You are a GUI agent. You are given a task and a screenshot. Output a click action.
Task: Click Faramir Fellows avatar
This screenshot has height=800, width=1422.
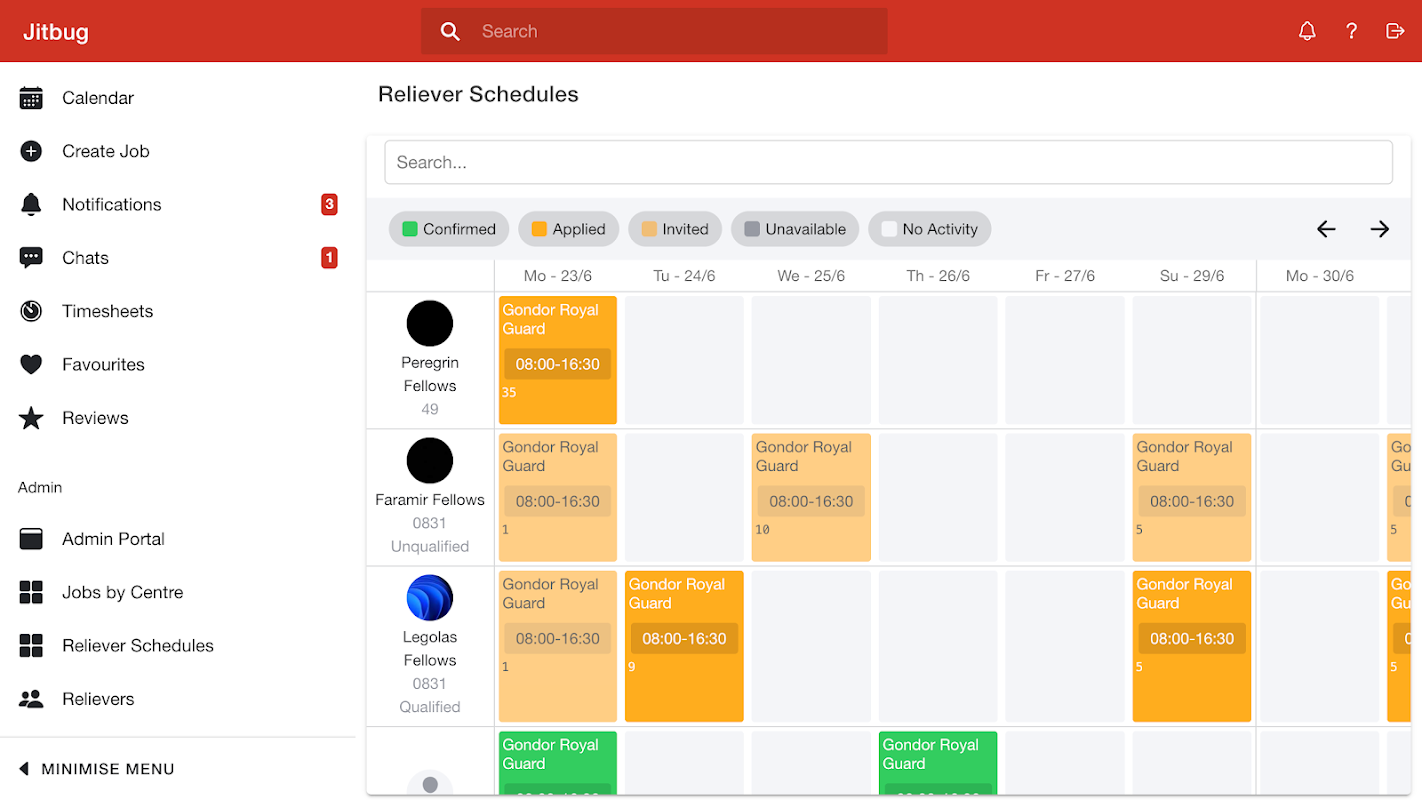pos(430,461)
